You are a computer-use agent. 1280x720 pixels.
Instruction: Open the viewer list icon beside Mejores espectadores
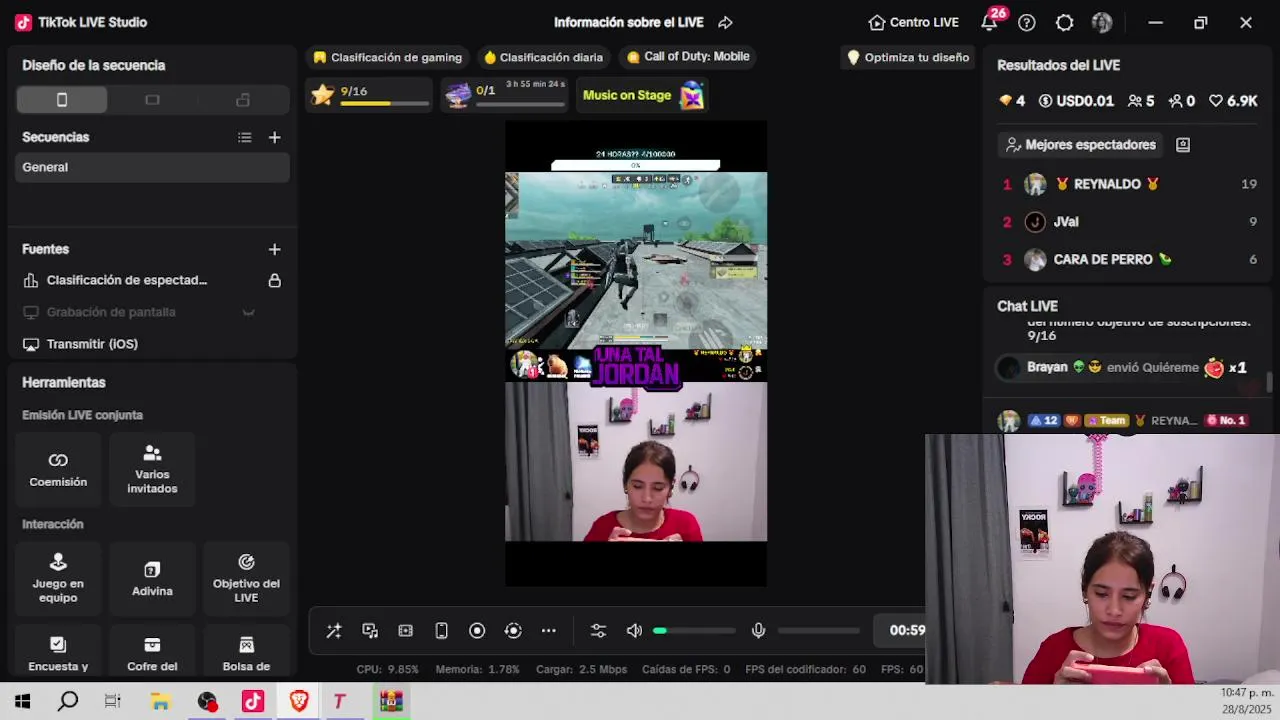point(1183,145)
